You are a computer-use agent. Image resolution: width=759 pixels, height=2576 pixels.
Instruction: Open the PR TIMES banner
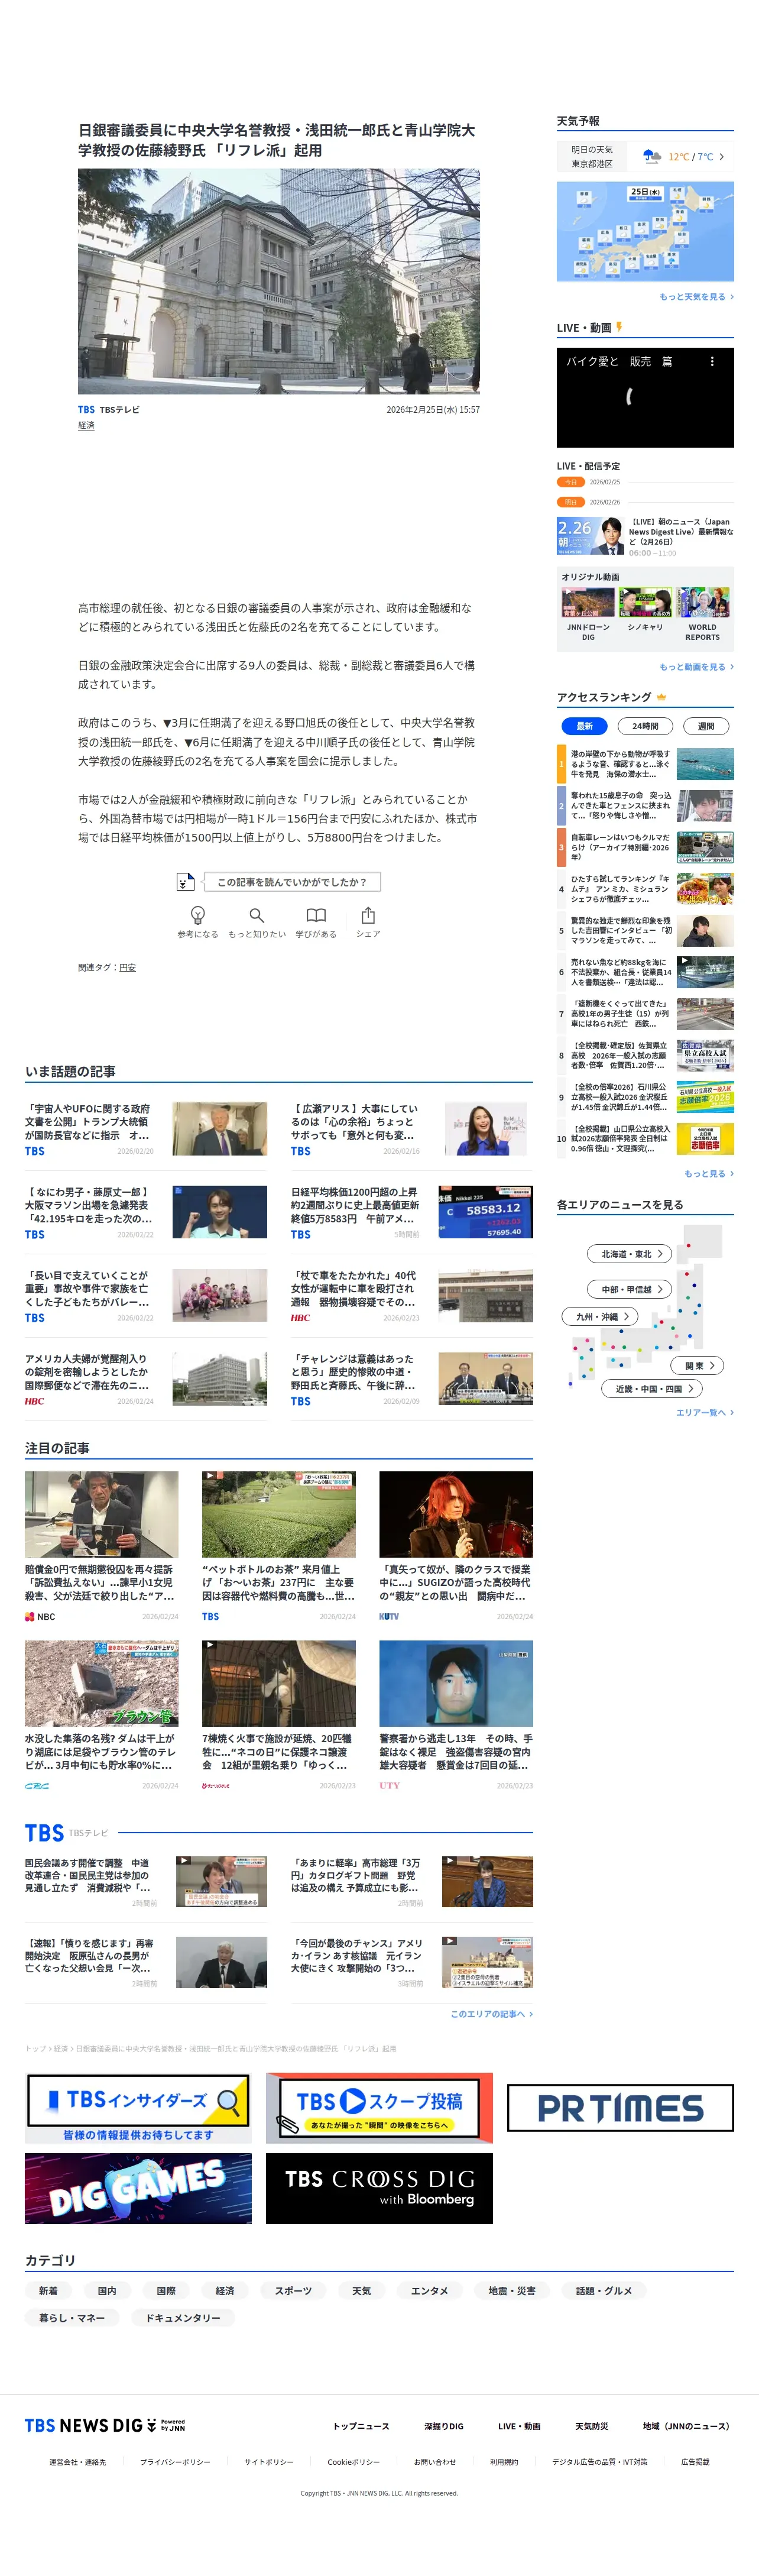620,2108
